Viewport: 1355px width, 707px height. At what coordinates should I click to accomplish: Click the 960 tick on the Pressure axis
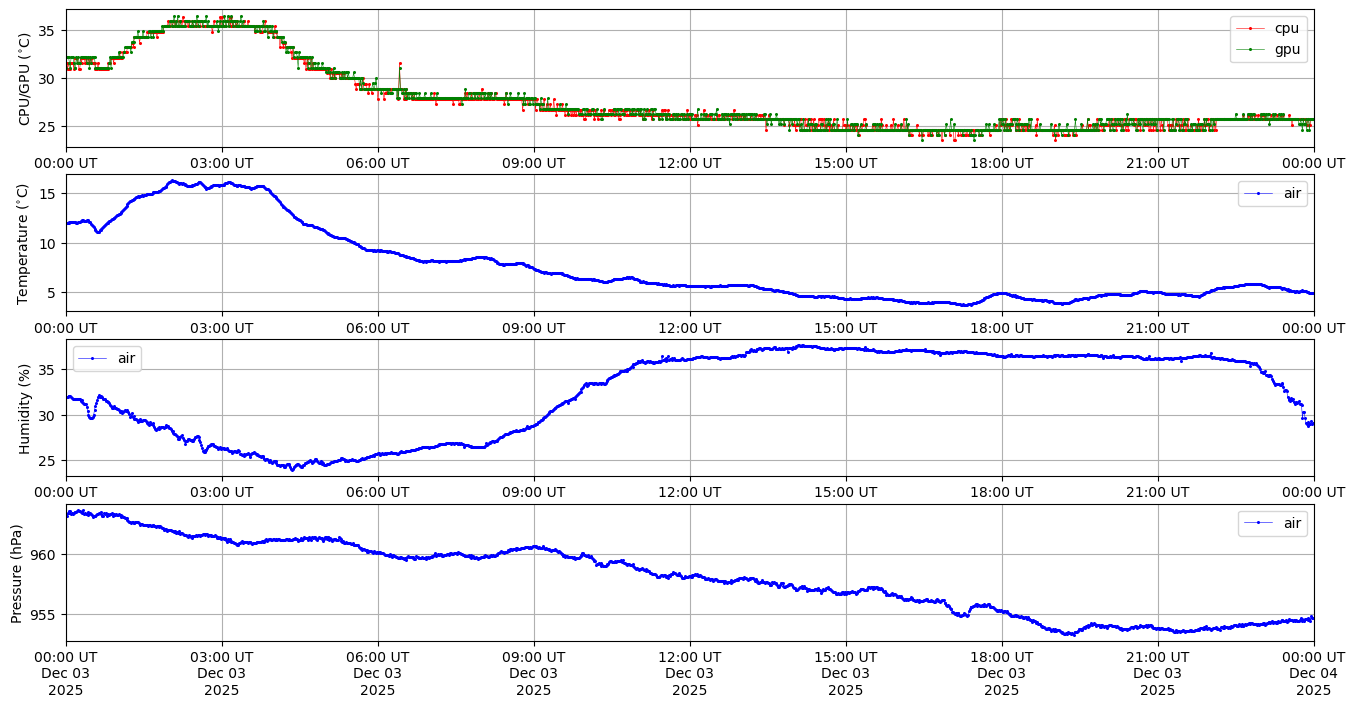46,555
